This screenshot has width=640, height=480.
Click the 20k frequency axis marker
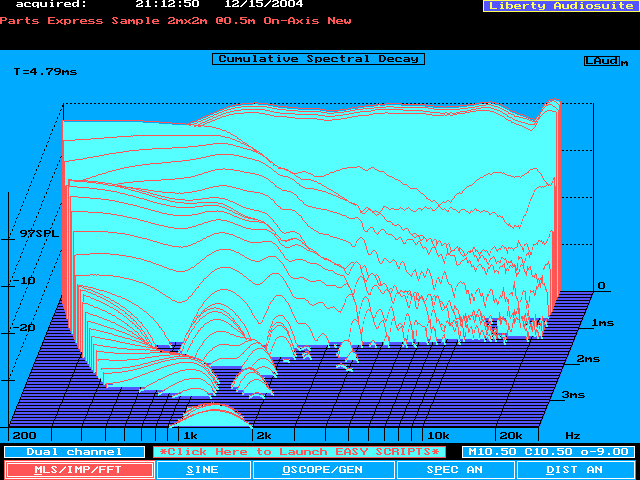click(x=510, y=436)
